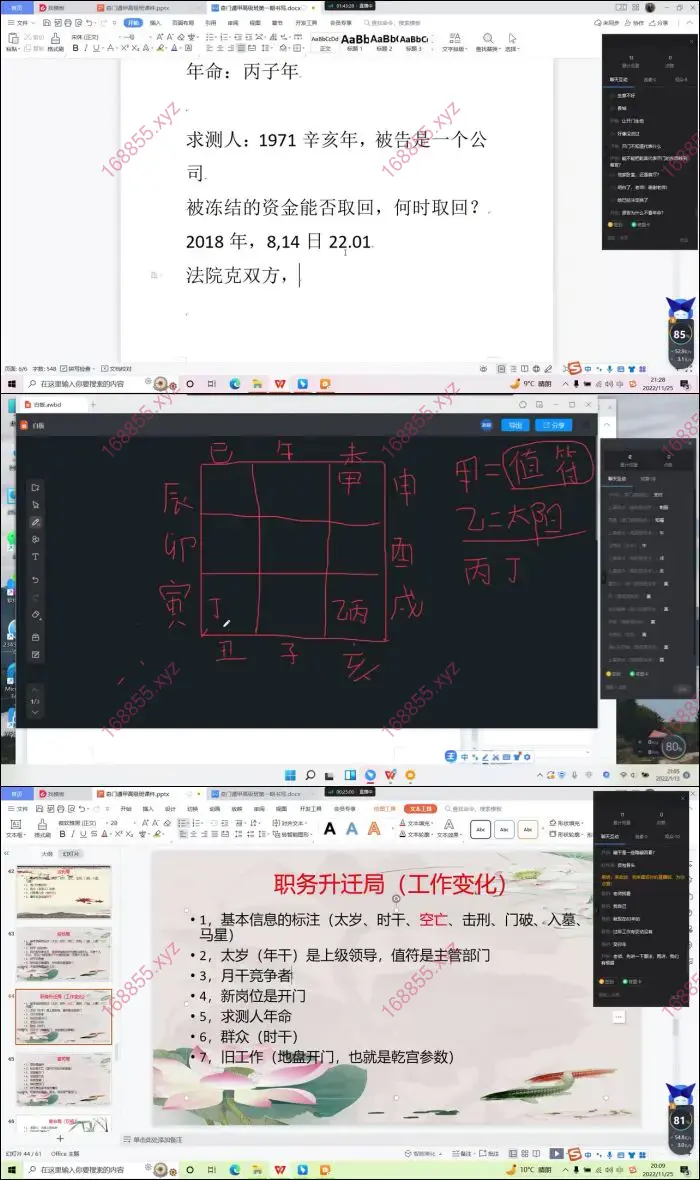Switch to the 奇门遁甲 .docx document tab in Writer
The image size is (700, 1180).
click(260, 8)
